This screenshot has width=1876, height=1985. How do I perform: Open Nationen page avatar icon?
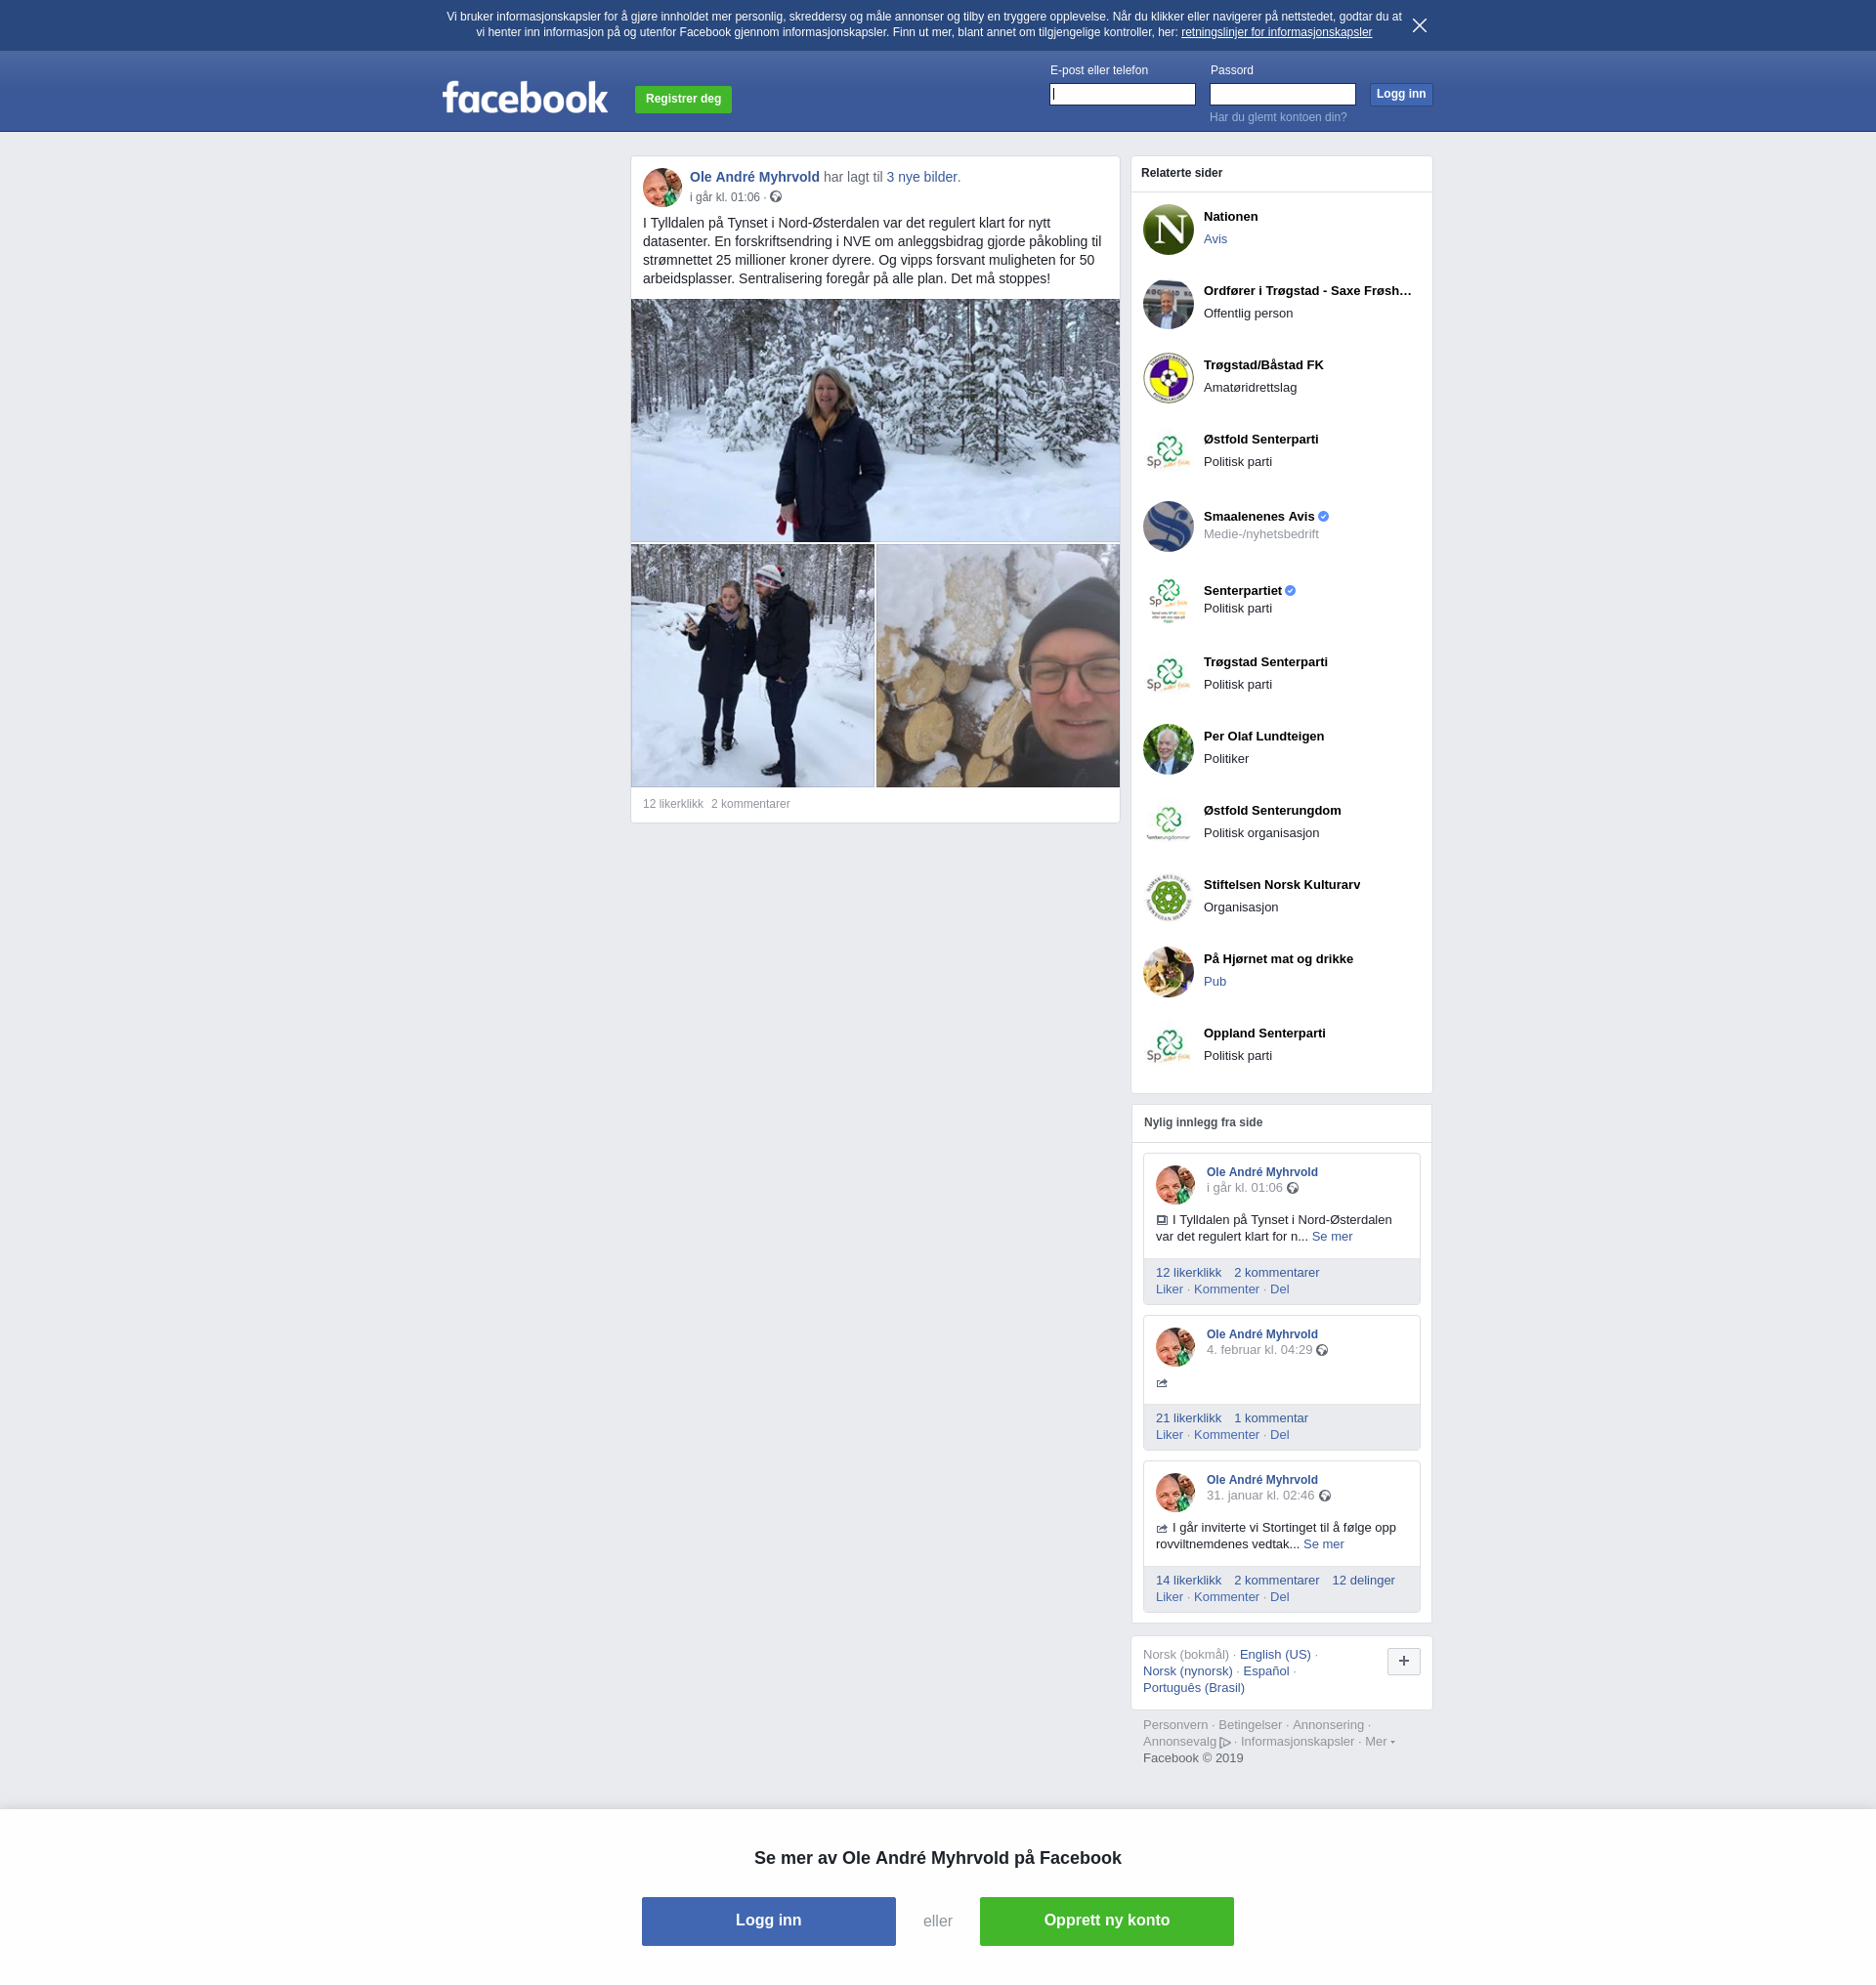tap(1168, 229)
